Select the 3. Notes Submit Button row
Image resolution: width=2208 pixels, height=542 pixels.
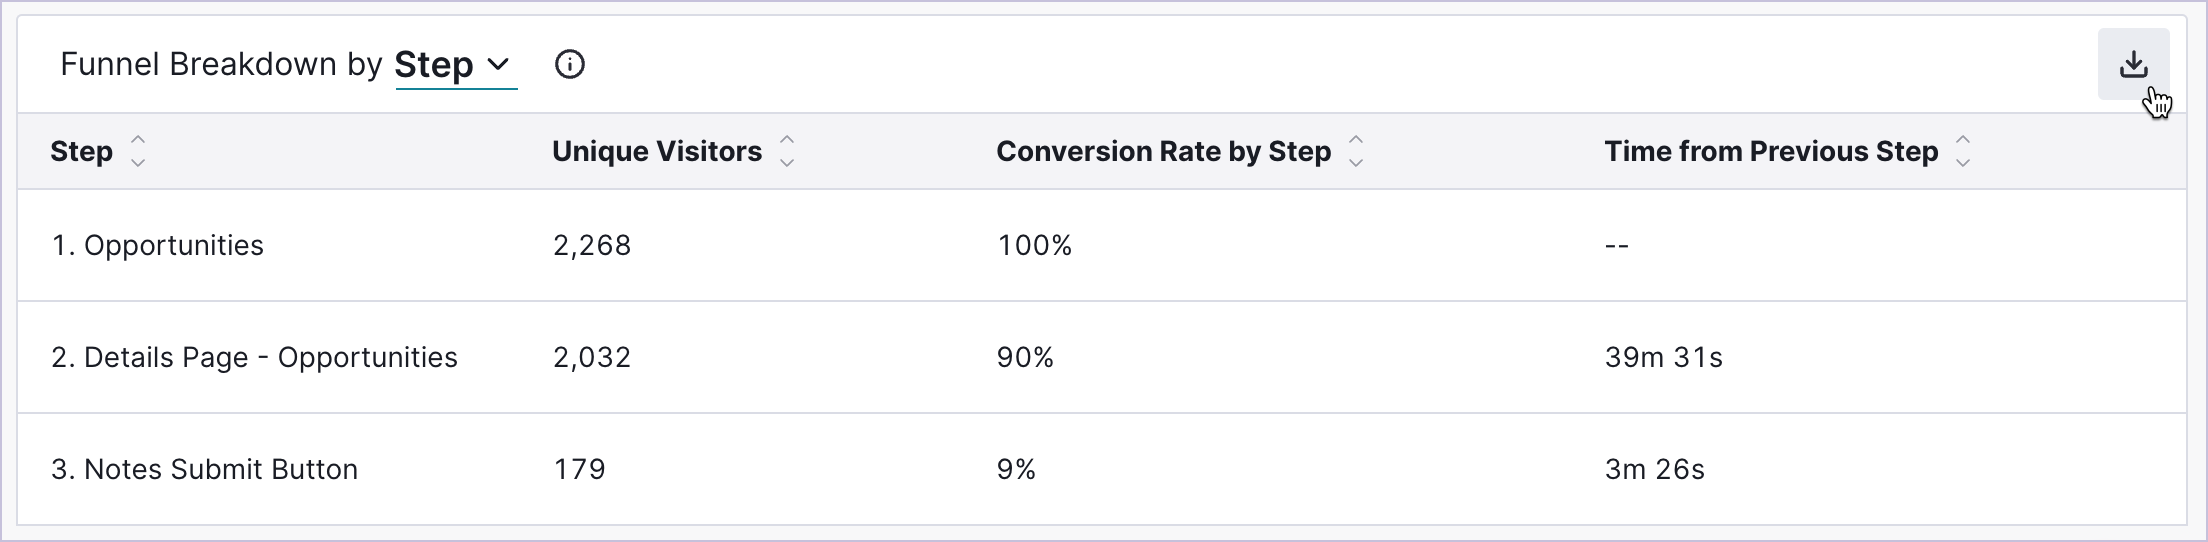tap(204, 469)
